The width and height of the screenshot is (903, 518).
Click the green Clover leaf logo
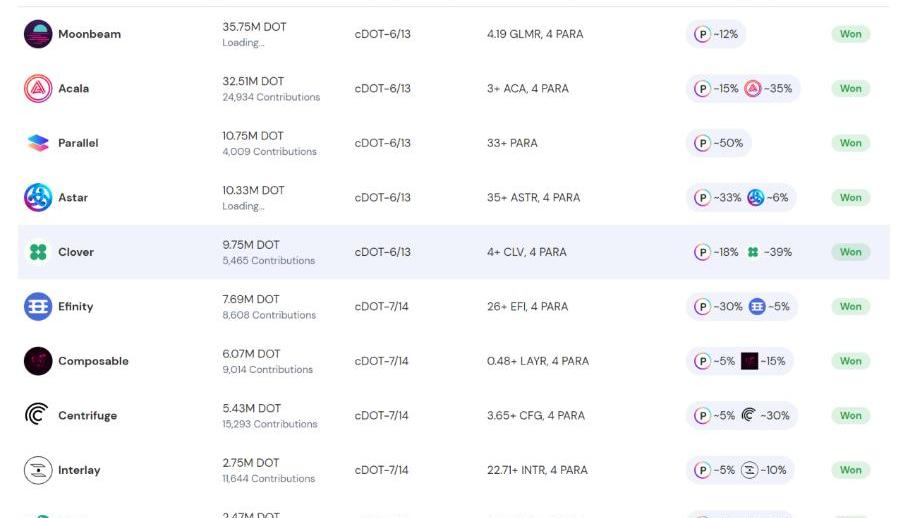[38, 252]
